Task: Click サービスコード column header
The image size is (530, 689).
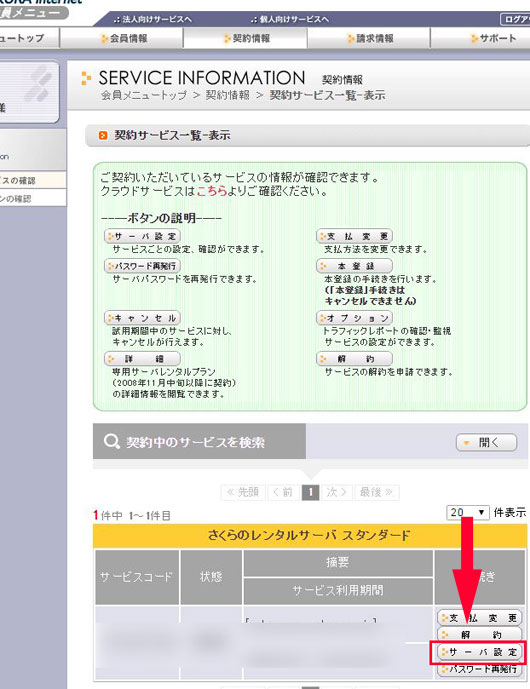Action: click(137, 577)
